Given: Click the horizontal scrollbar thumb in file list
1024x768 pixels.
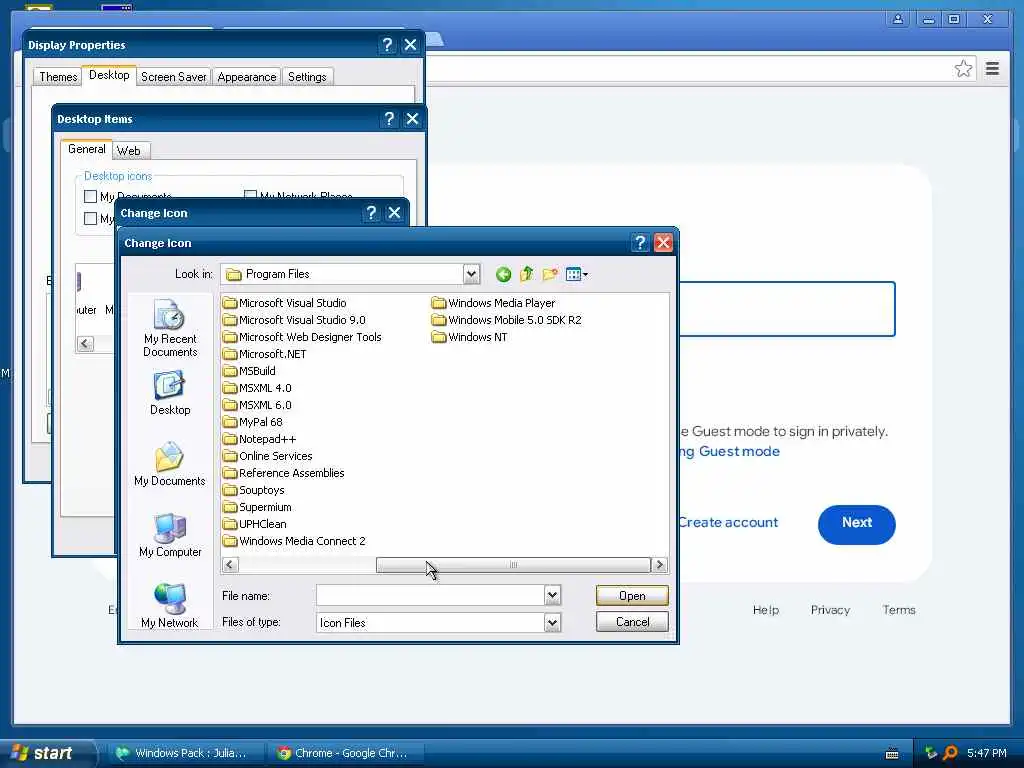Looking at the screenshot, I should click(x=513, y=565).
